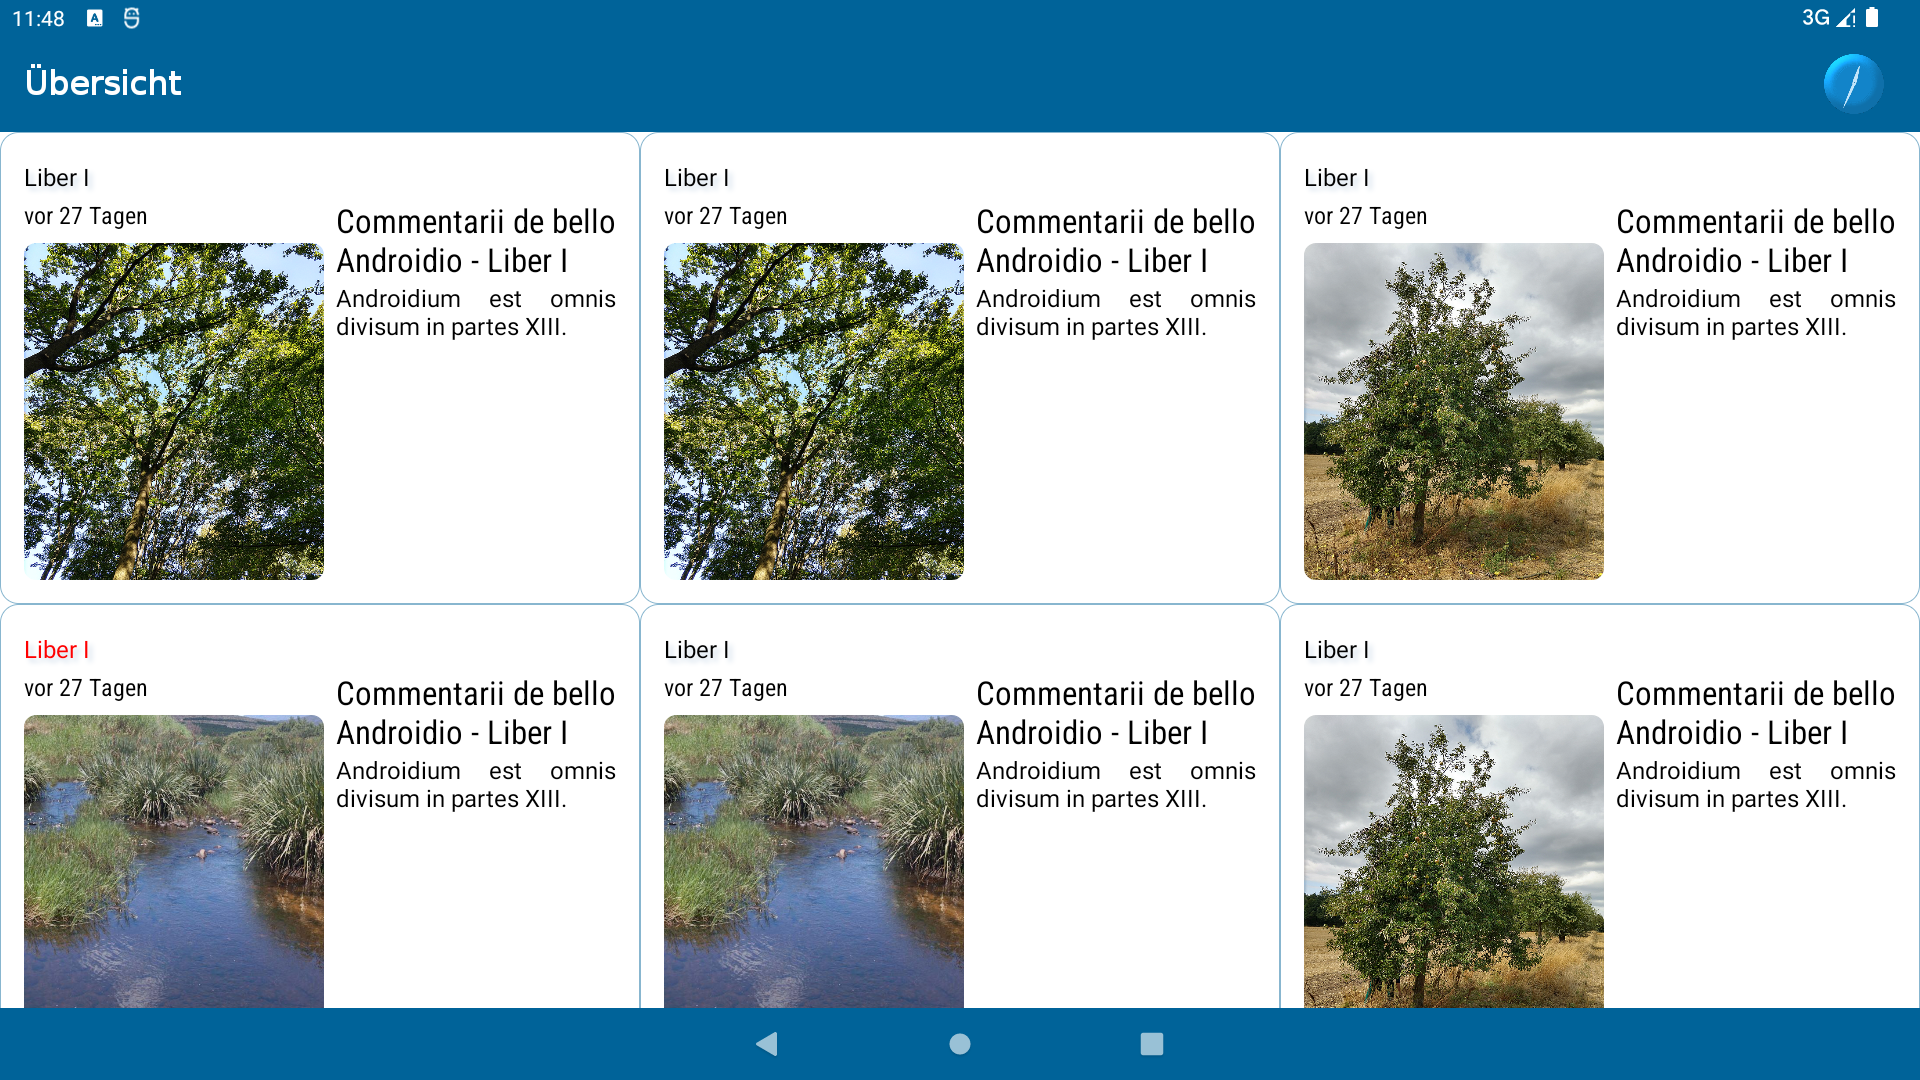Tap the blue feather icon in header
Viewport: 1920px width, 1080px height.
click(1853, 83)
